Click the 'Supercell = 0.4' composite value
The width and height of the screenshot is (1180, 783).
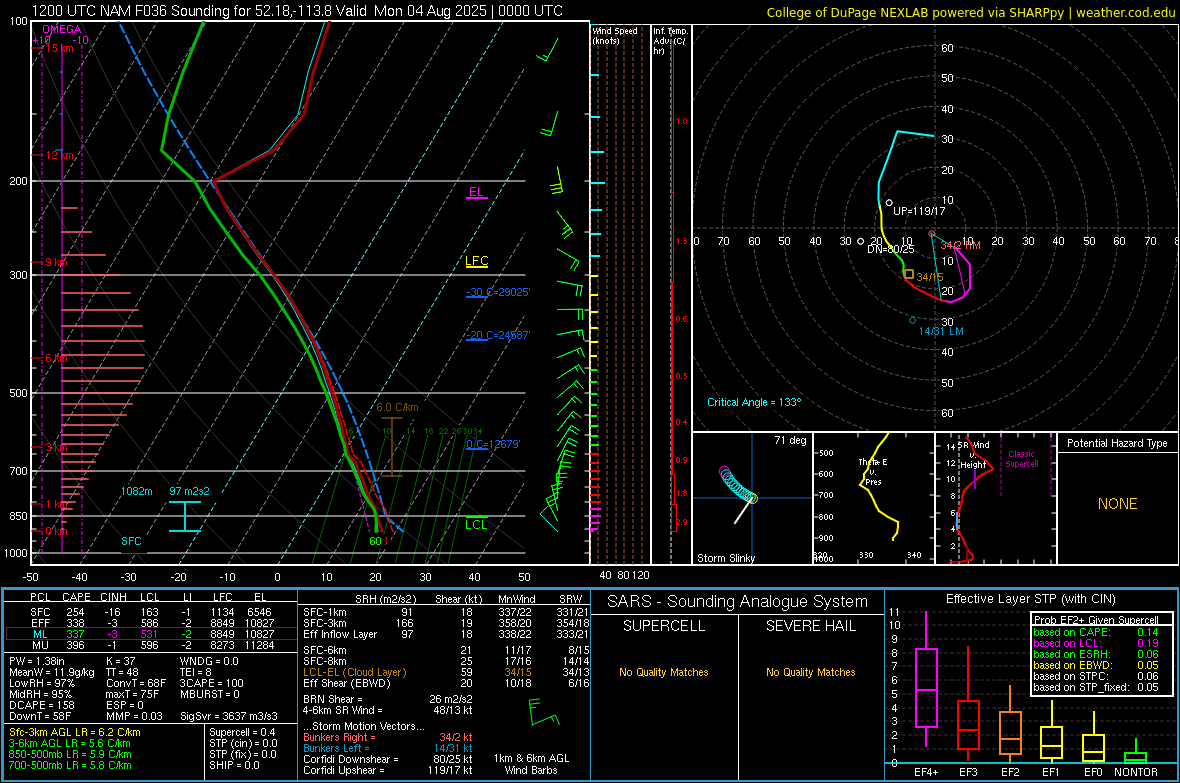pyautogui.click(x=242, y=732)
